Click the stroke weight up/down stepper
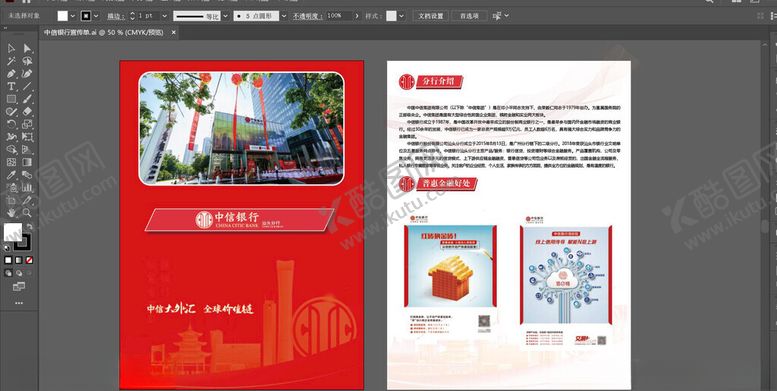This screenshot has width=777, height=391. (132, 16)
